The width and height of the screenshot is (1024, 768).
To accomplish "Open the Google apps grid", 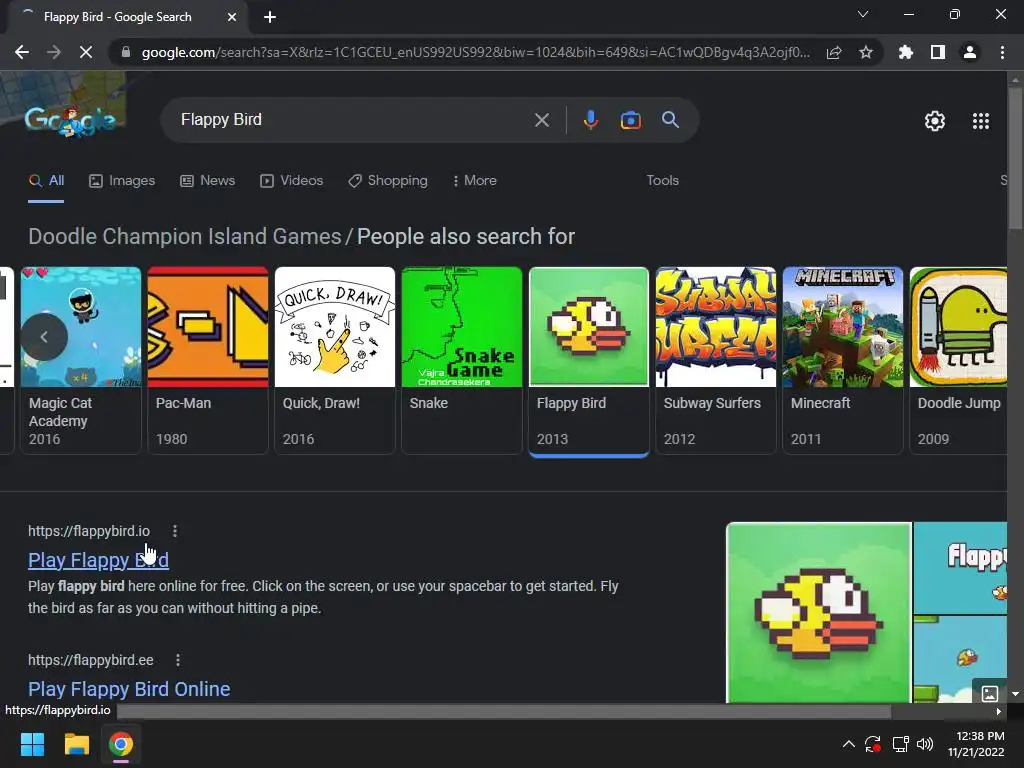I will coord(980,121).
